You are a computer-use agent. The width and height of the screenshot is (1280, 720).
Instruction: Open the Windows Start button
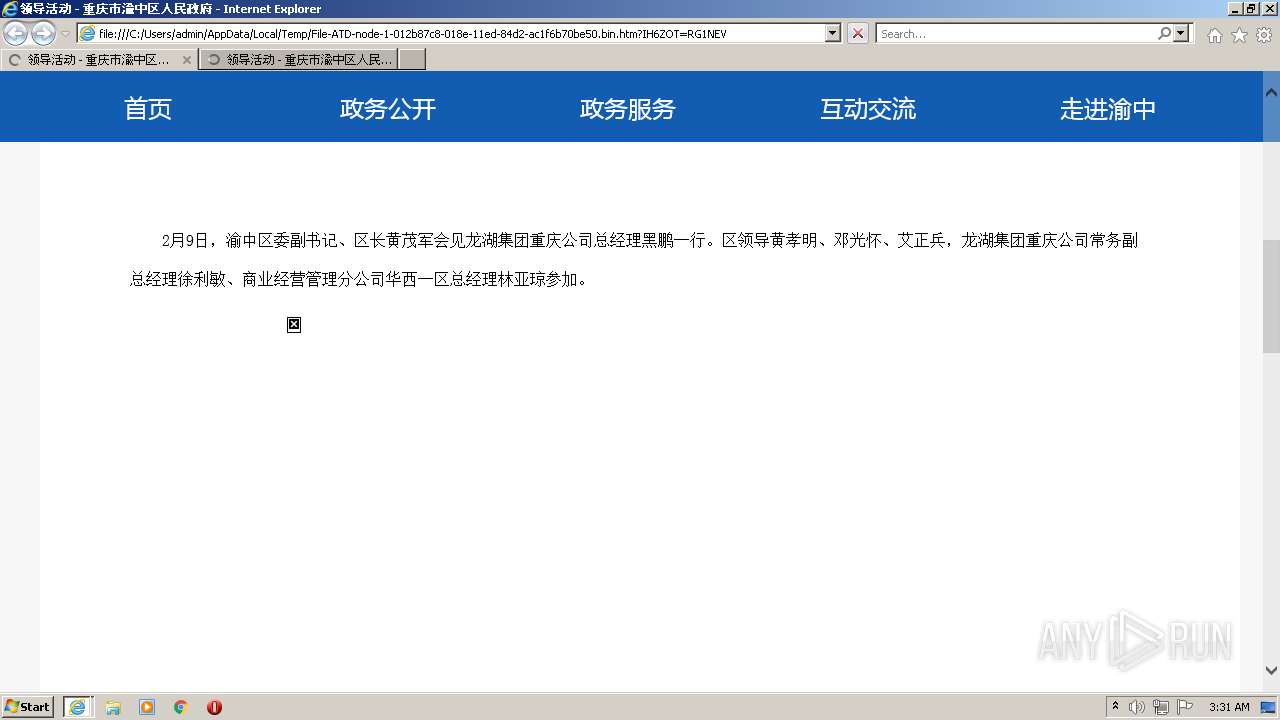pos(28,707)
